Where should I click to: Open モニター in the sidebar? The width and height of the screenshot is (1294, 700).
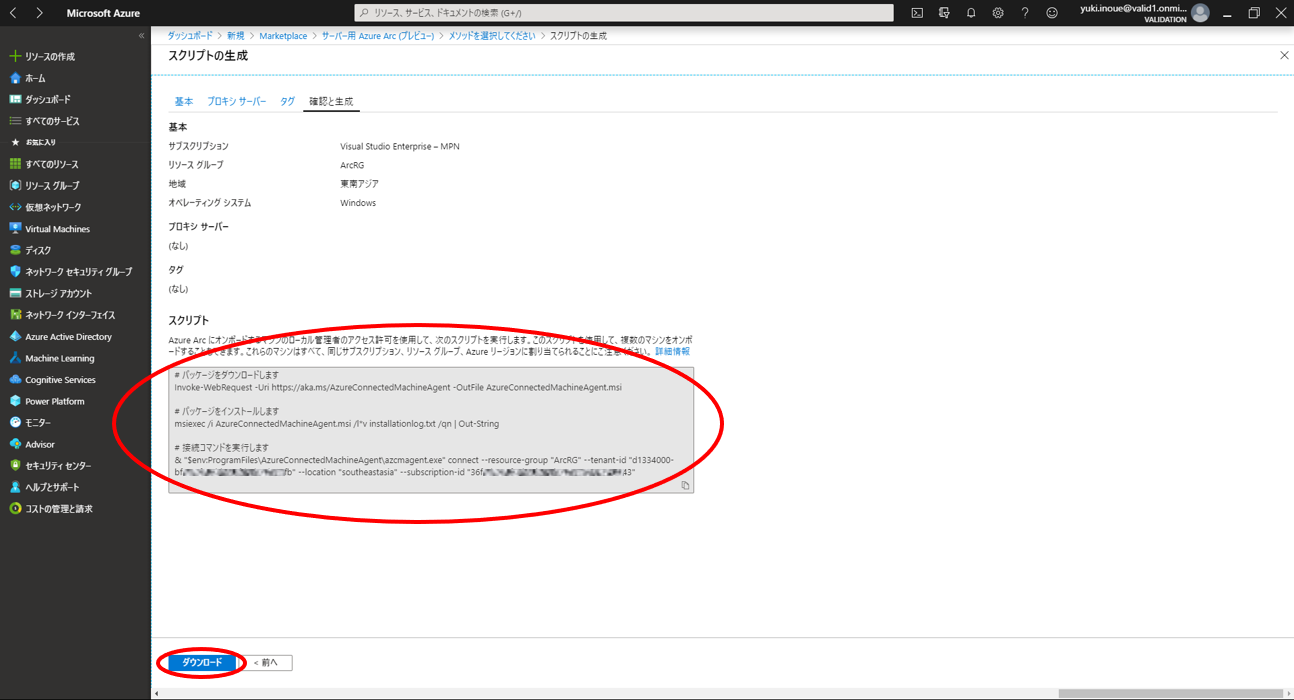(x=38, y=423)
